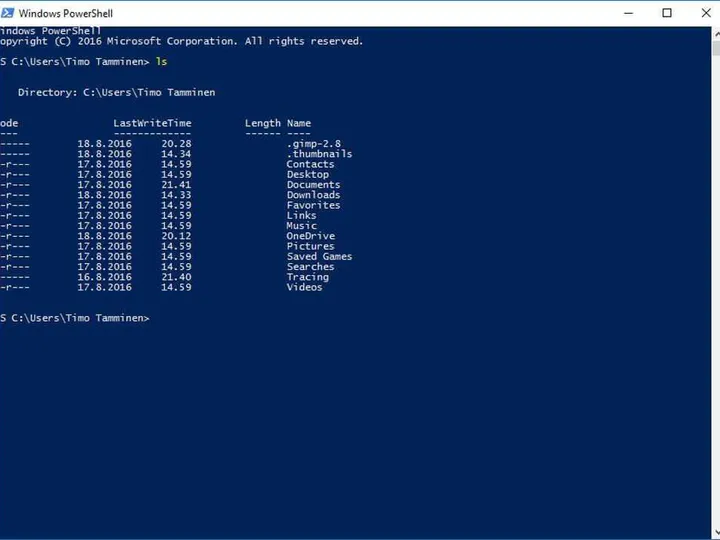The image size is (720, 540).
Task: Click the copyright 2016 Microsoft Corporation line
Action: [182, 41]
